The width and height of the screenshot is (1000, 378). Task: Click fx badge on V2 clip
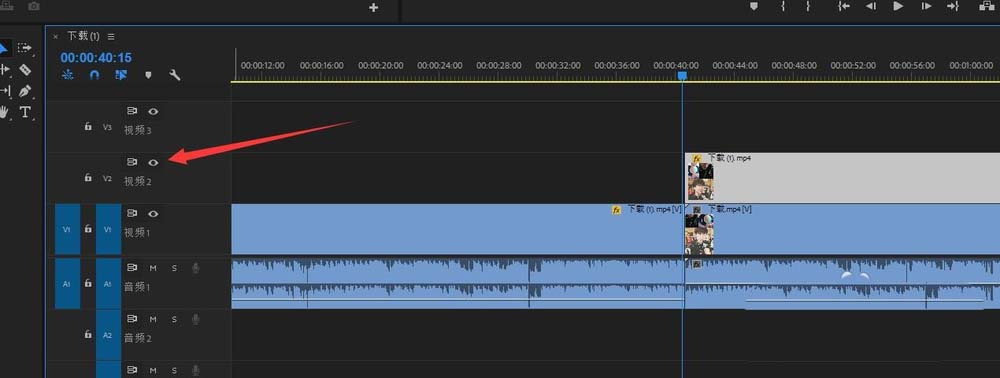(697, 158)
